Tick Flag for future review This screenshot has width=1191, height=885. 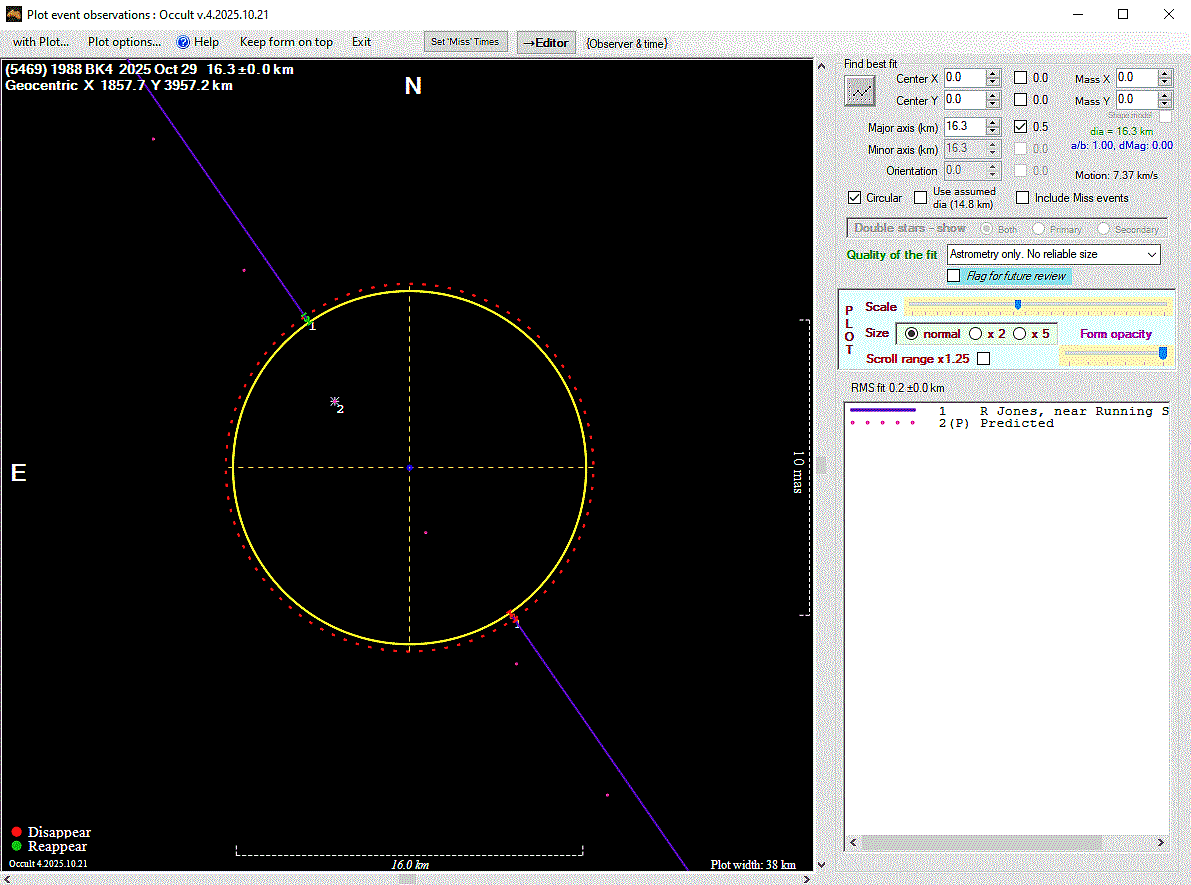954,275
